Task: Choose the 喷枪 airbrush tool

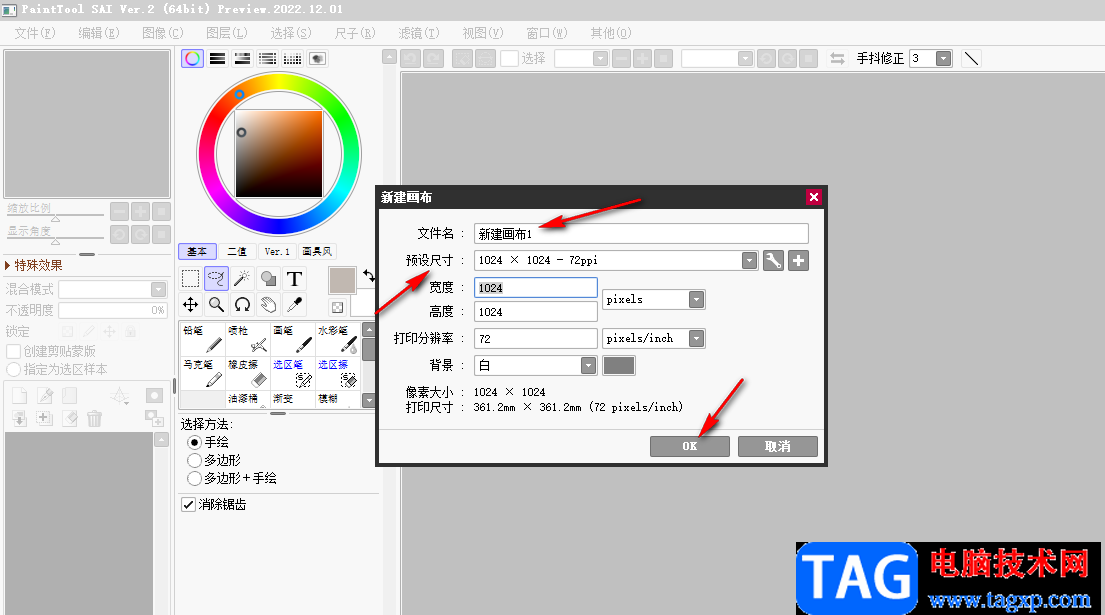Action: click(x=247, y=339)
